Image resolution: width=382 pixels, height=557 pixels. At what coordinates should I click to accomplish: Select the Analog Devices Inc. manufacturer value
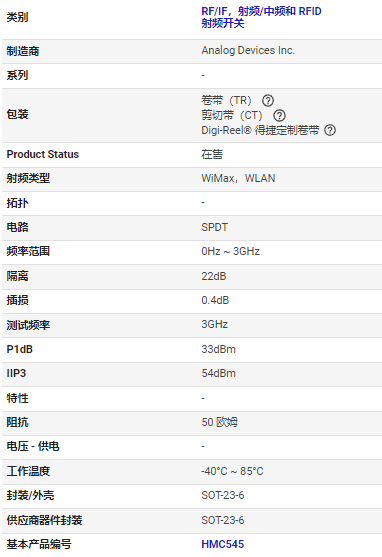coord(248,50)
